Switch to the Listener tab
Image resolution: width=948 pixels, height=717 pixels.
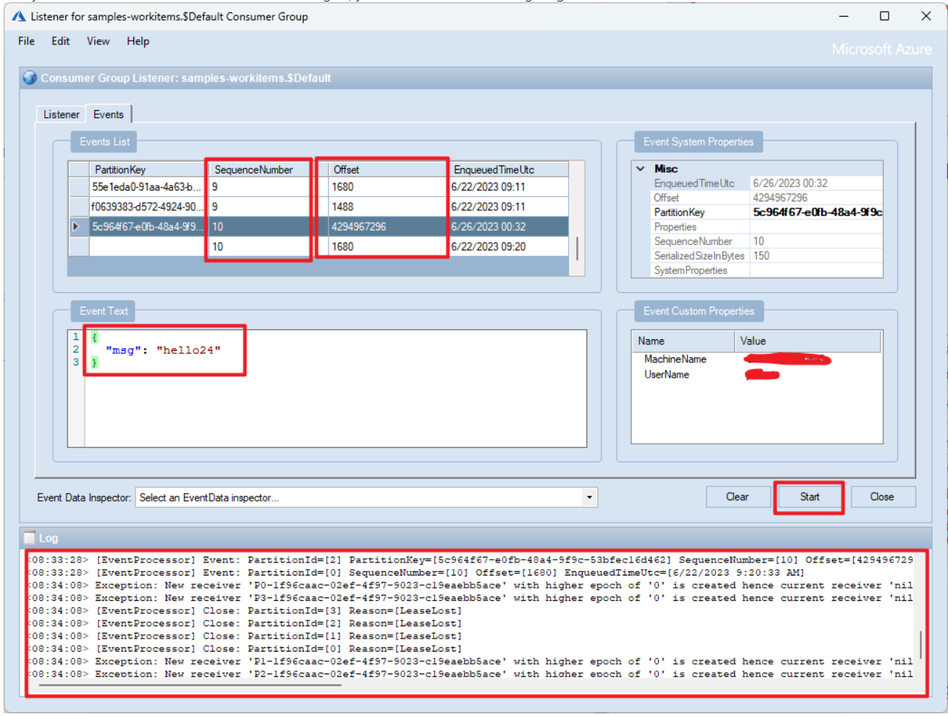pos(61,114)
